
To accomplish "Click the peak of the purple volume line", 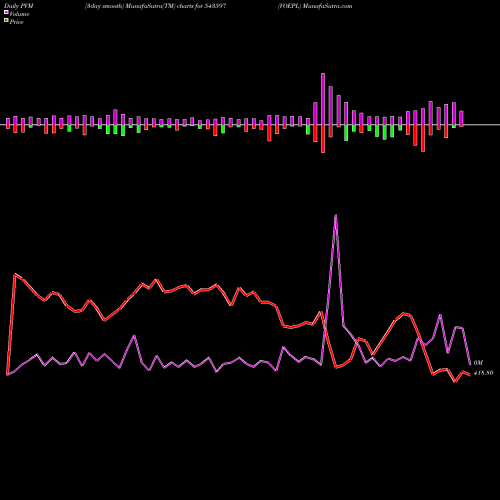I will coord(335,215).
